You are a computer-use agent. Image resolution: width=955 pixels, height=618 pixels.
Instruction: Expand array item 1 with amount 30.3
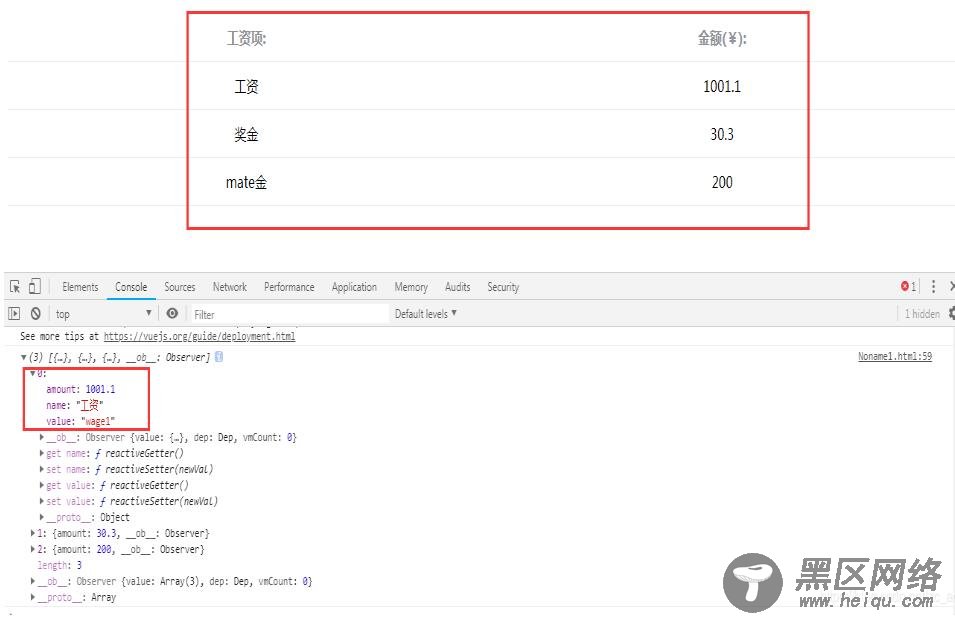[x=33, y=533]
